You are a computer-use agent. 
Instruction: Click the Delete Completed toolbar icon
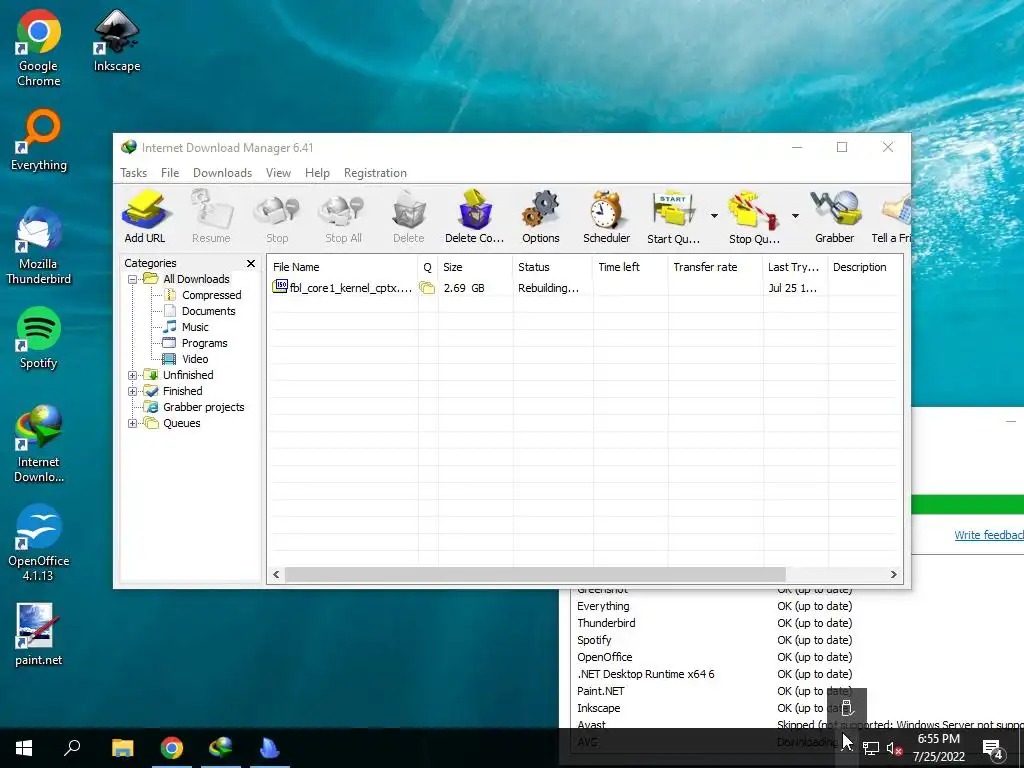pos(475,217)
